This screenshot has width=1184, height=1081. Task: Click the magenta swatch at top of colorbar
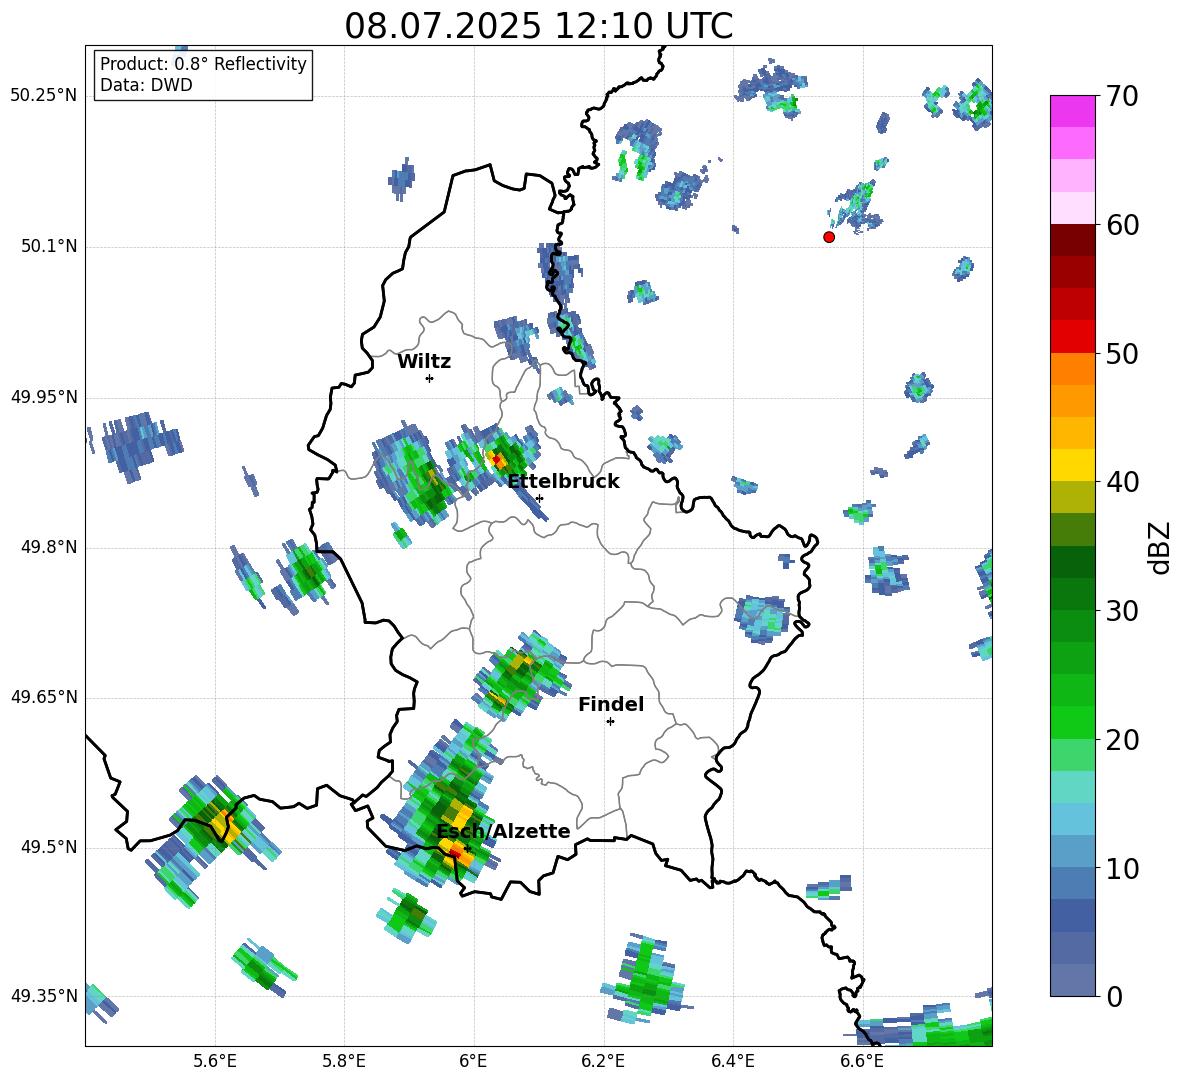coord(1072,111)
